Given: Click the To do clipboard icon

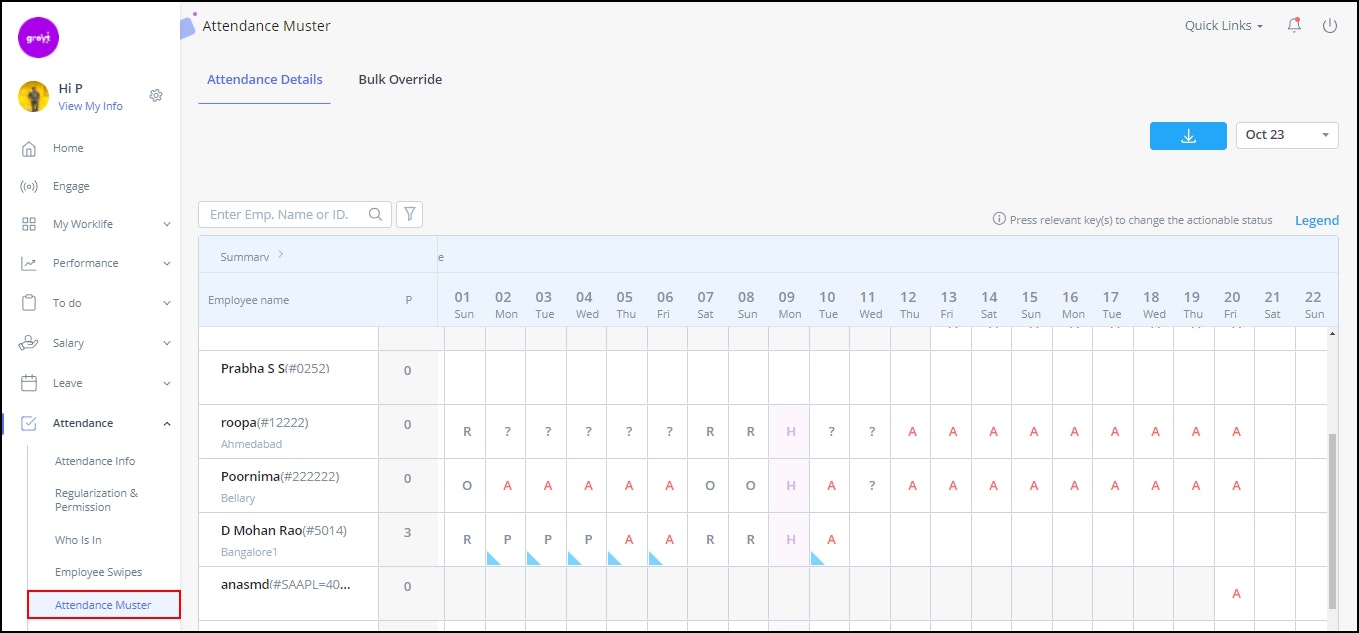Looking at the screenshot, I should 29,302.
